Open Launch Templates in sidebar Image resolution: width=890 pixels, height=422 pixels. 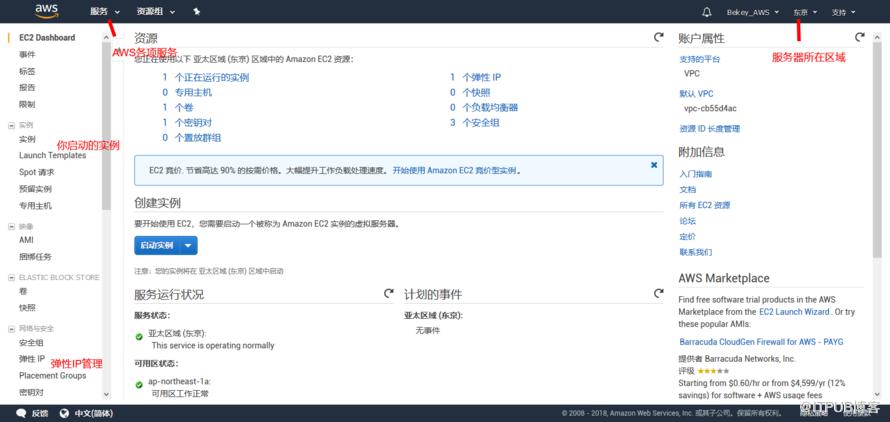(53, 155)
